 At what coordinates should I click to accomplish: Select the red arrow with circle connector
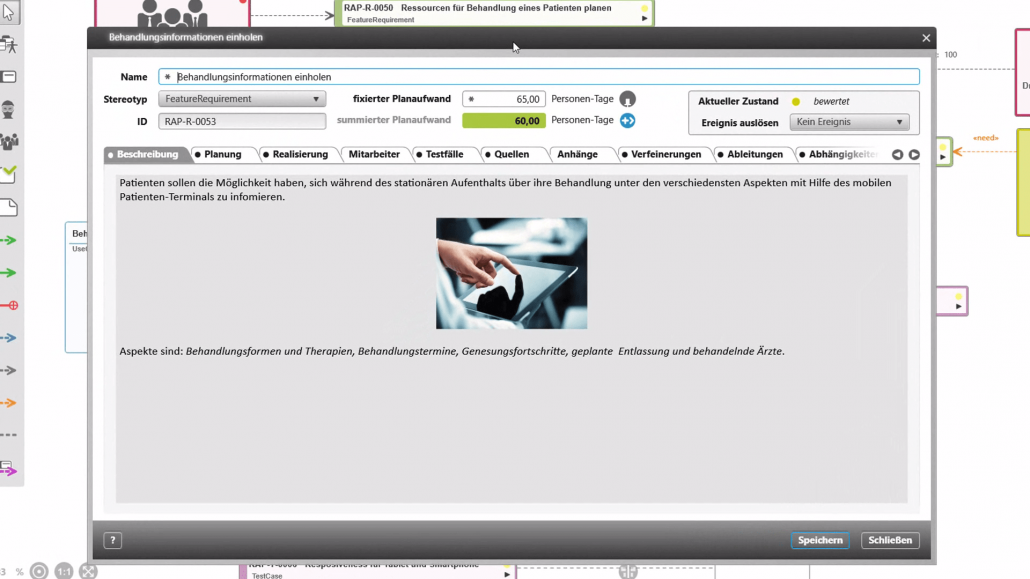[x=9, y=305]
